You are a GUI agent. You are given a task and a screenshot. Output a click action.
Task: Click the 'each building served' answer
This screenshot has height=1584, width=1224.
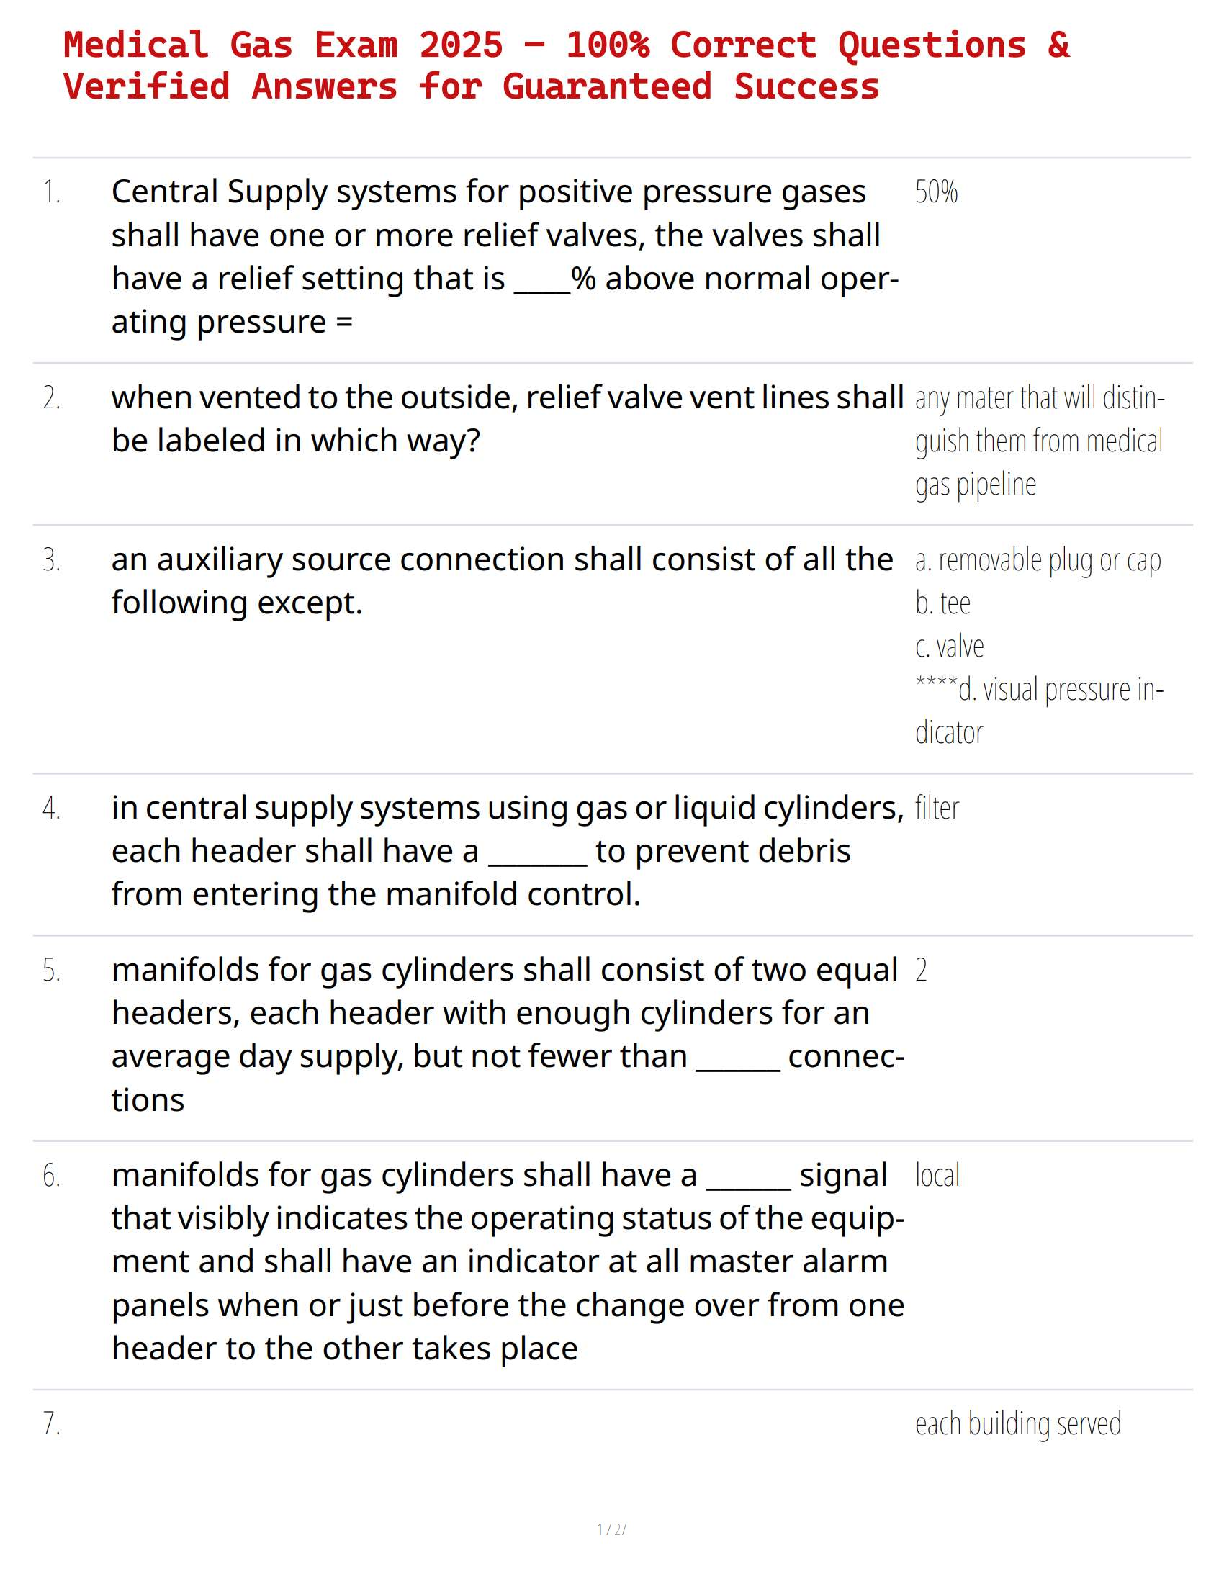click(1018, 1424)
